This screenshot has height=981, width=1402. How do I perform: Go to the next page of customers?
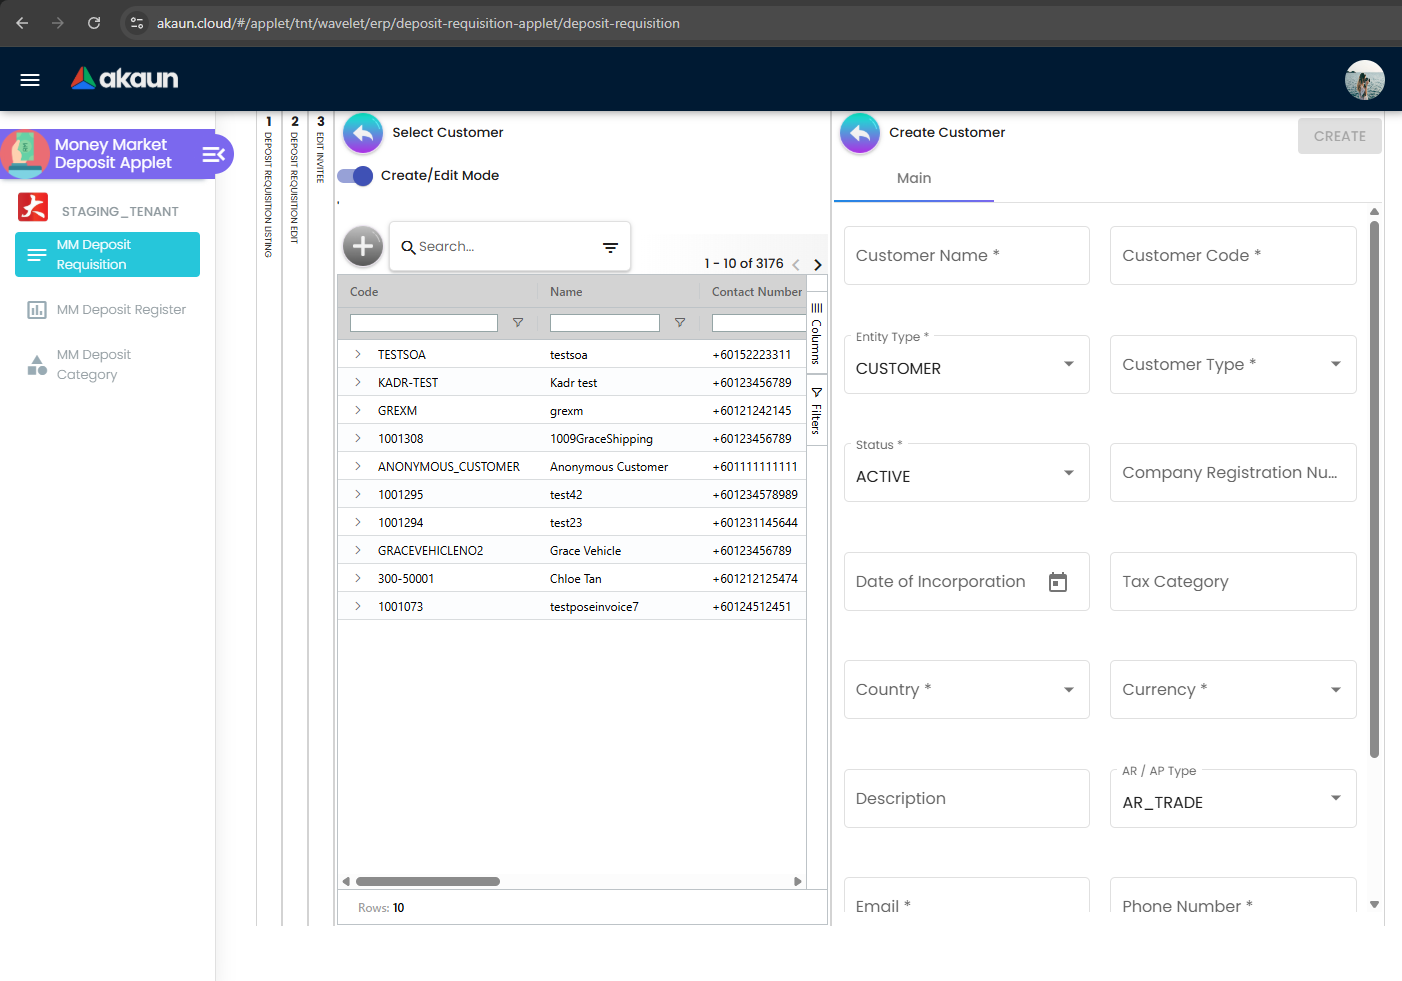[x=818, y=264]
